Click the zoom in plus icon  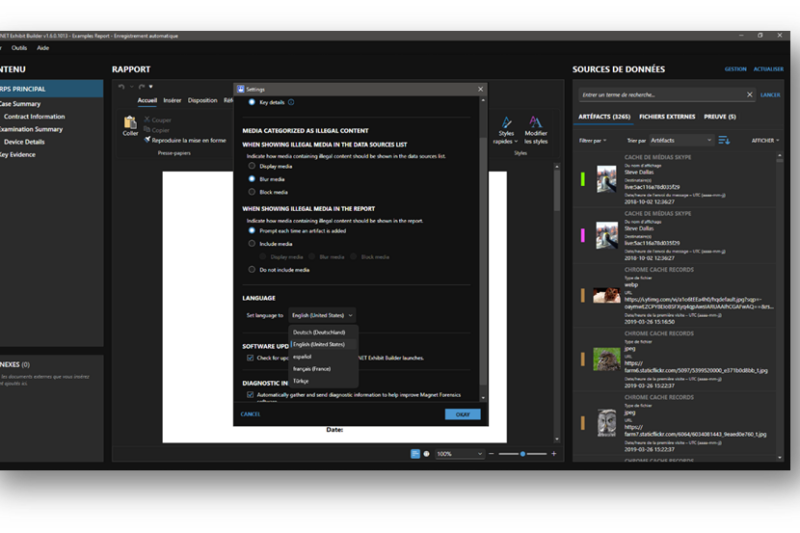[554, 453]
